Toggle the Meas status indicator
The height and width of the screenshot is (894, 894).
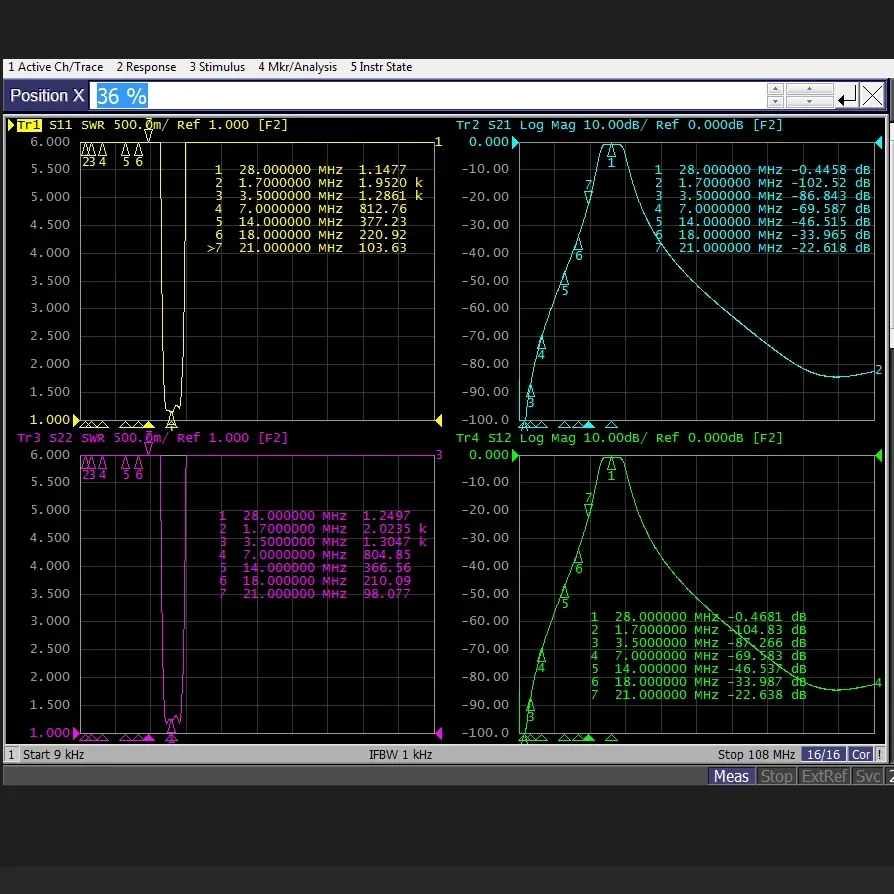(x=731, y=776)
